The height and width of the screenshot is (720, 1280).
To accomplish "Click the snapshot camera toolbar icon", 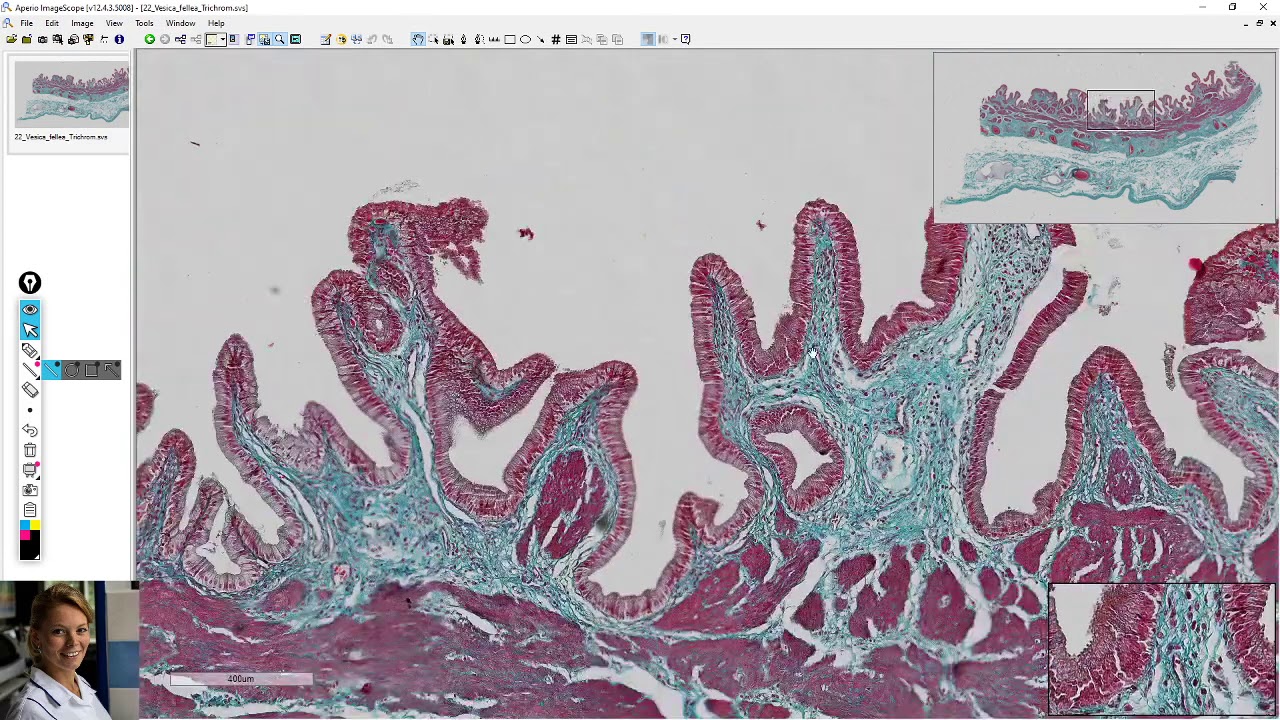I will click(x=42, y=39).
